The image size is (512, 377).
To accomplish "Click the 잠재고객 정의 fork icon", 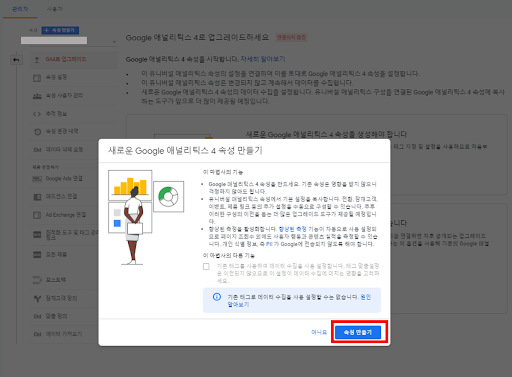I will pyautogui.click(x=37, y=298).
